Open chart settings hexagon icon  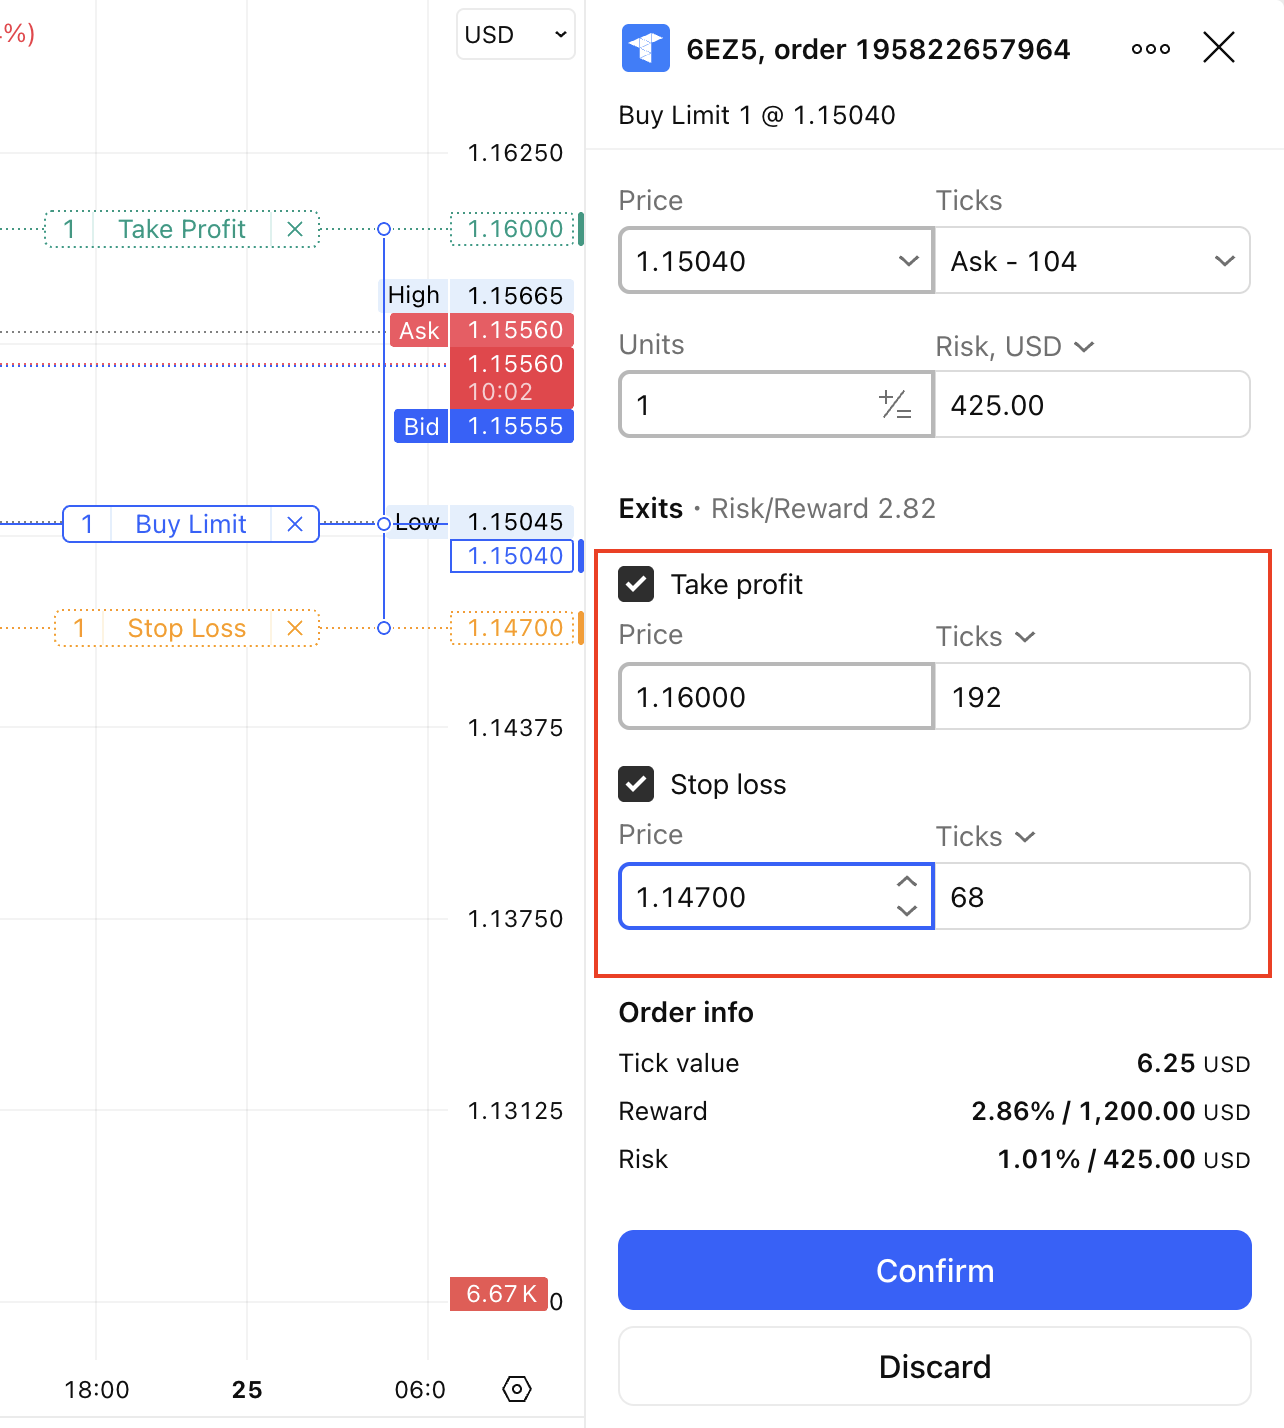point(517,1389)
